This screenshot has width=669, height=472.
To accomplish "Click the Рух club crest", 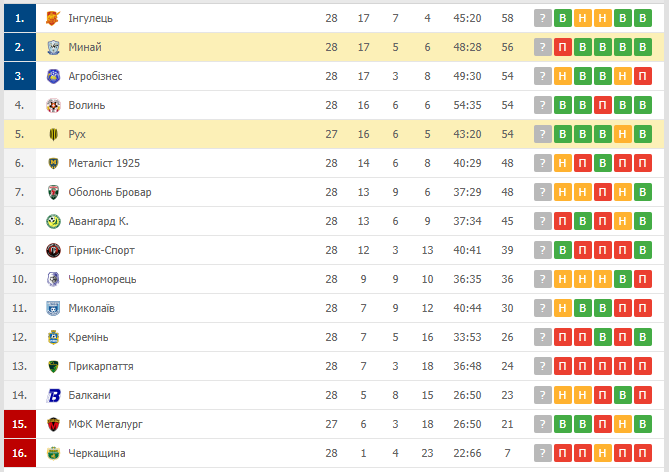I will click(x=53, y=134).
